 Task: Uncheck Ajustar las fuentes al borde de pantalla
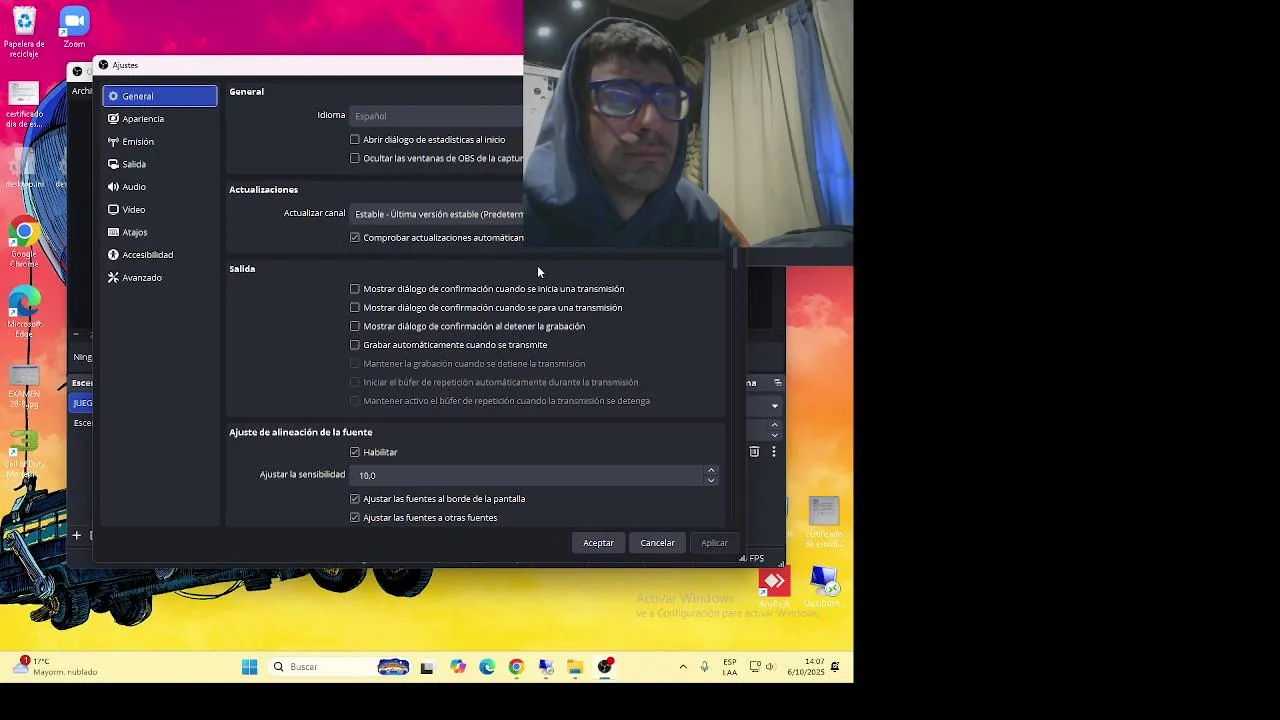[x=355, y=499]
